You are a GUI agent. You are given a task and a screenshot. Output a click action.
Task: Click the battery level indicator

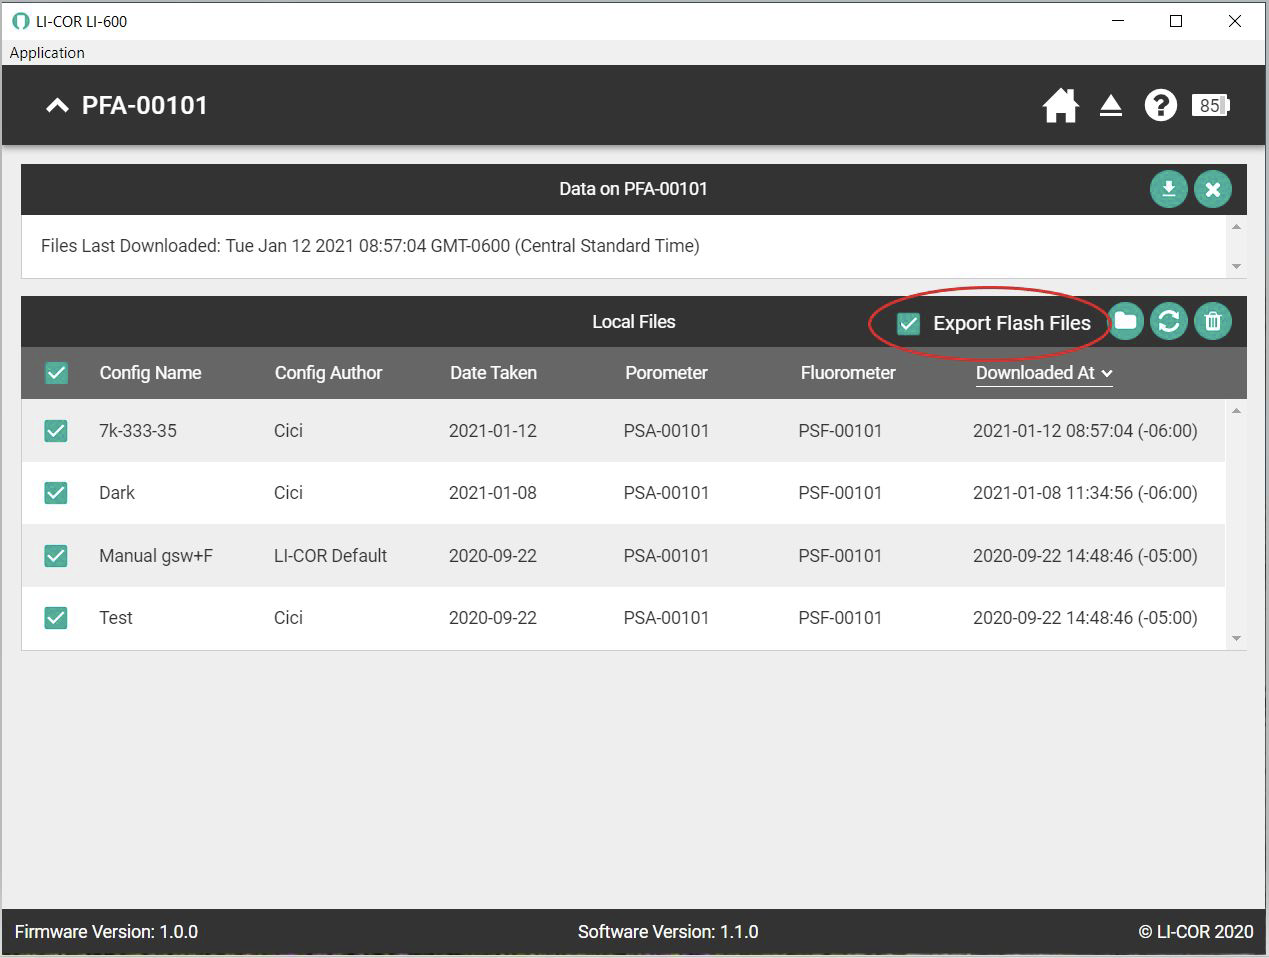pos(1210,105)
